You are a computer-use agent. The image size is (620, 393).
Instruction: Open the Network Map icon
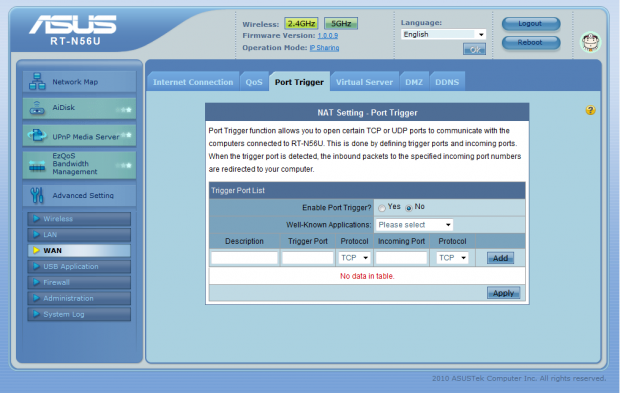[37, 81]
